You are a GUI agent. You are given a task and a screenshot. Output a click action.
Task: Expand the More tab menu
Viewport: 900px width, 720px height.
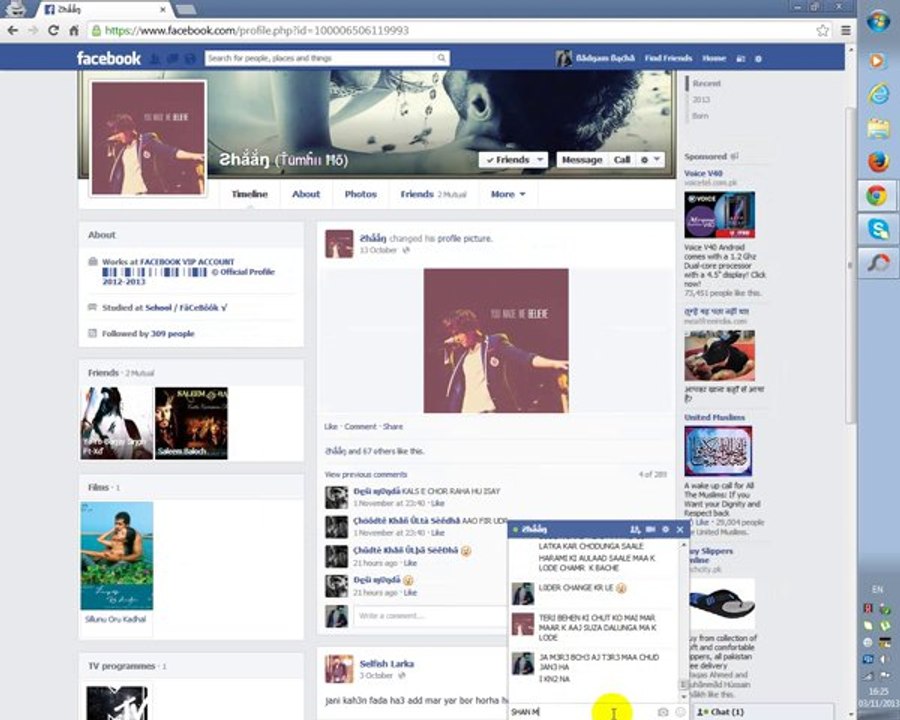coord(508,194)
